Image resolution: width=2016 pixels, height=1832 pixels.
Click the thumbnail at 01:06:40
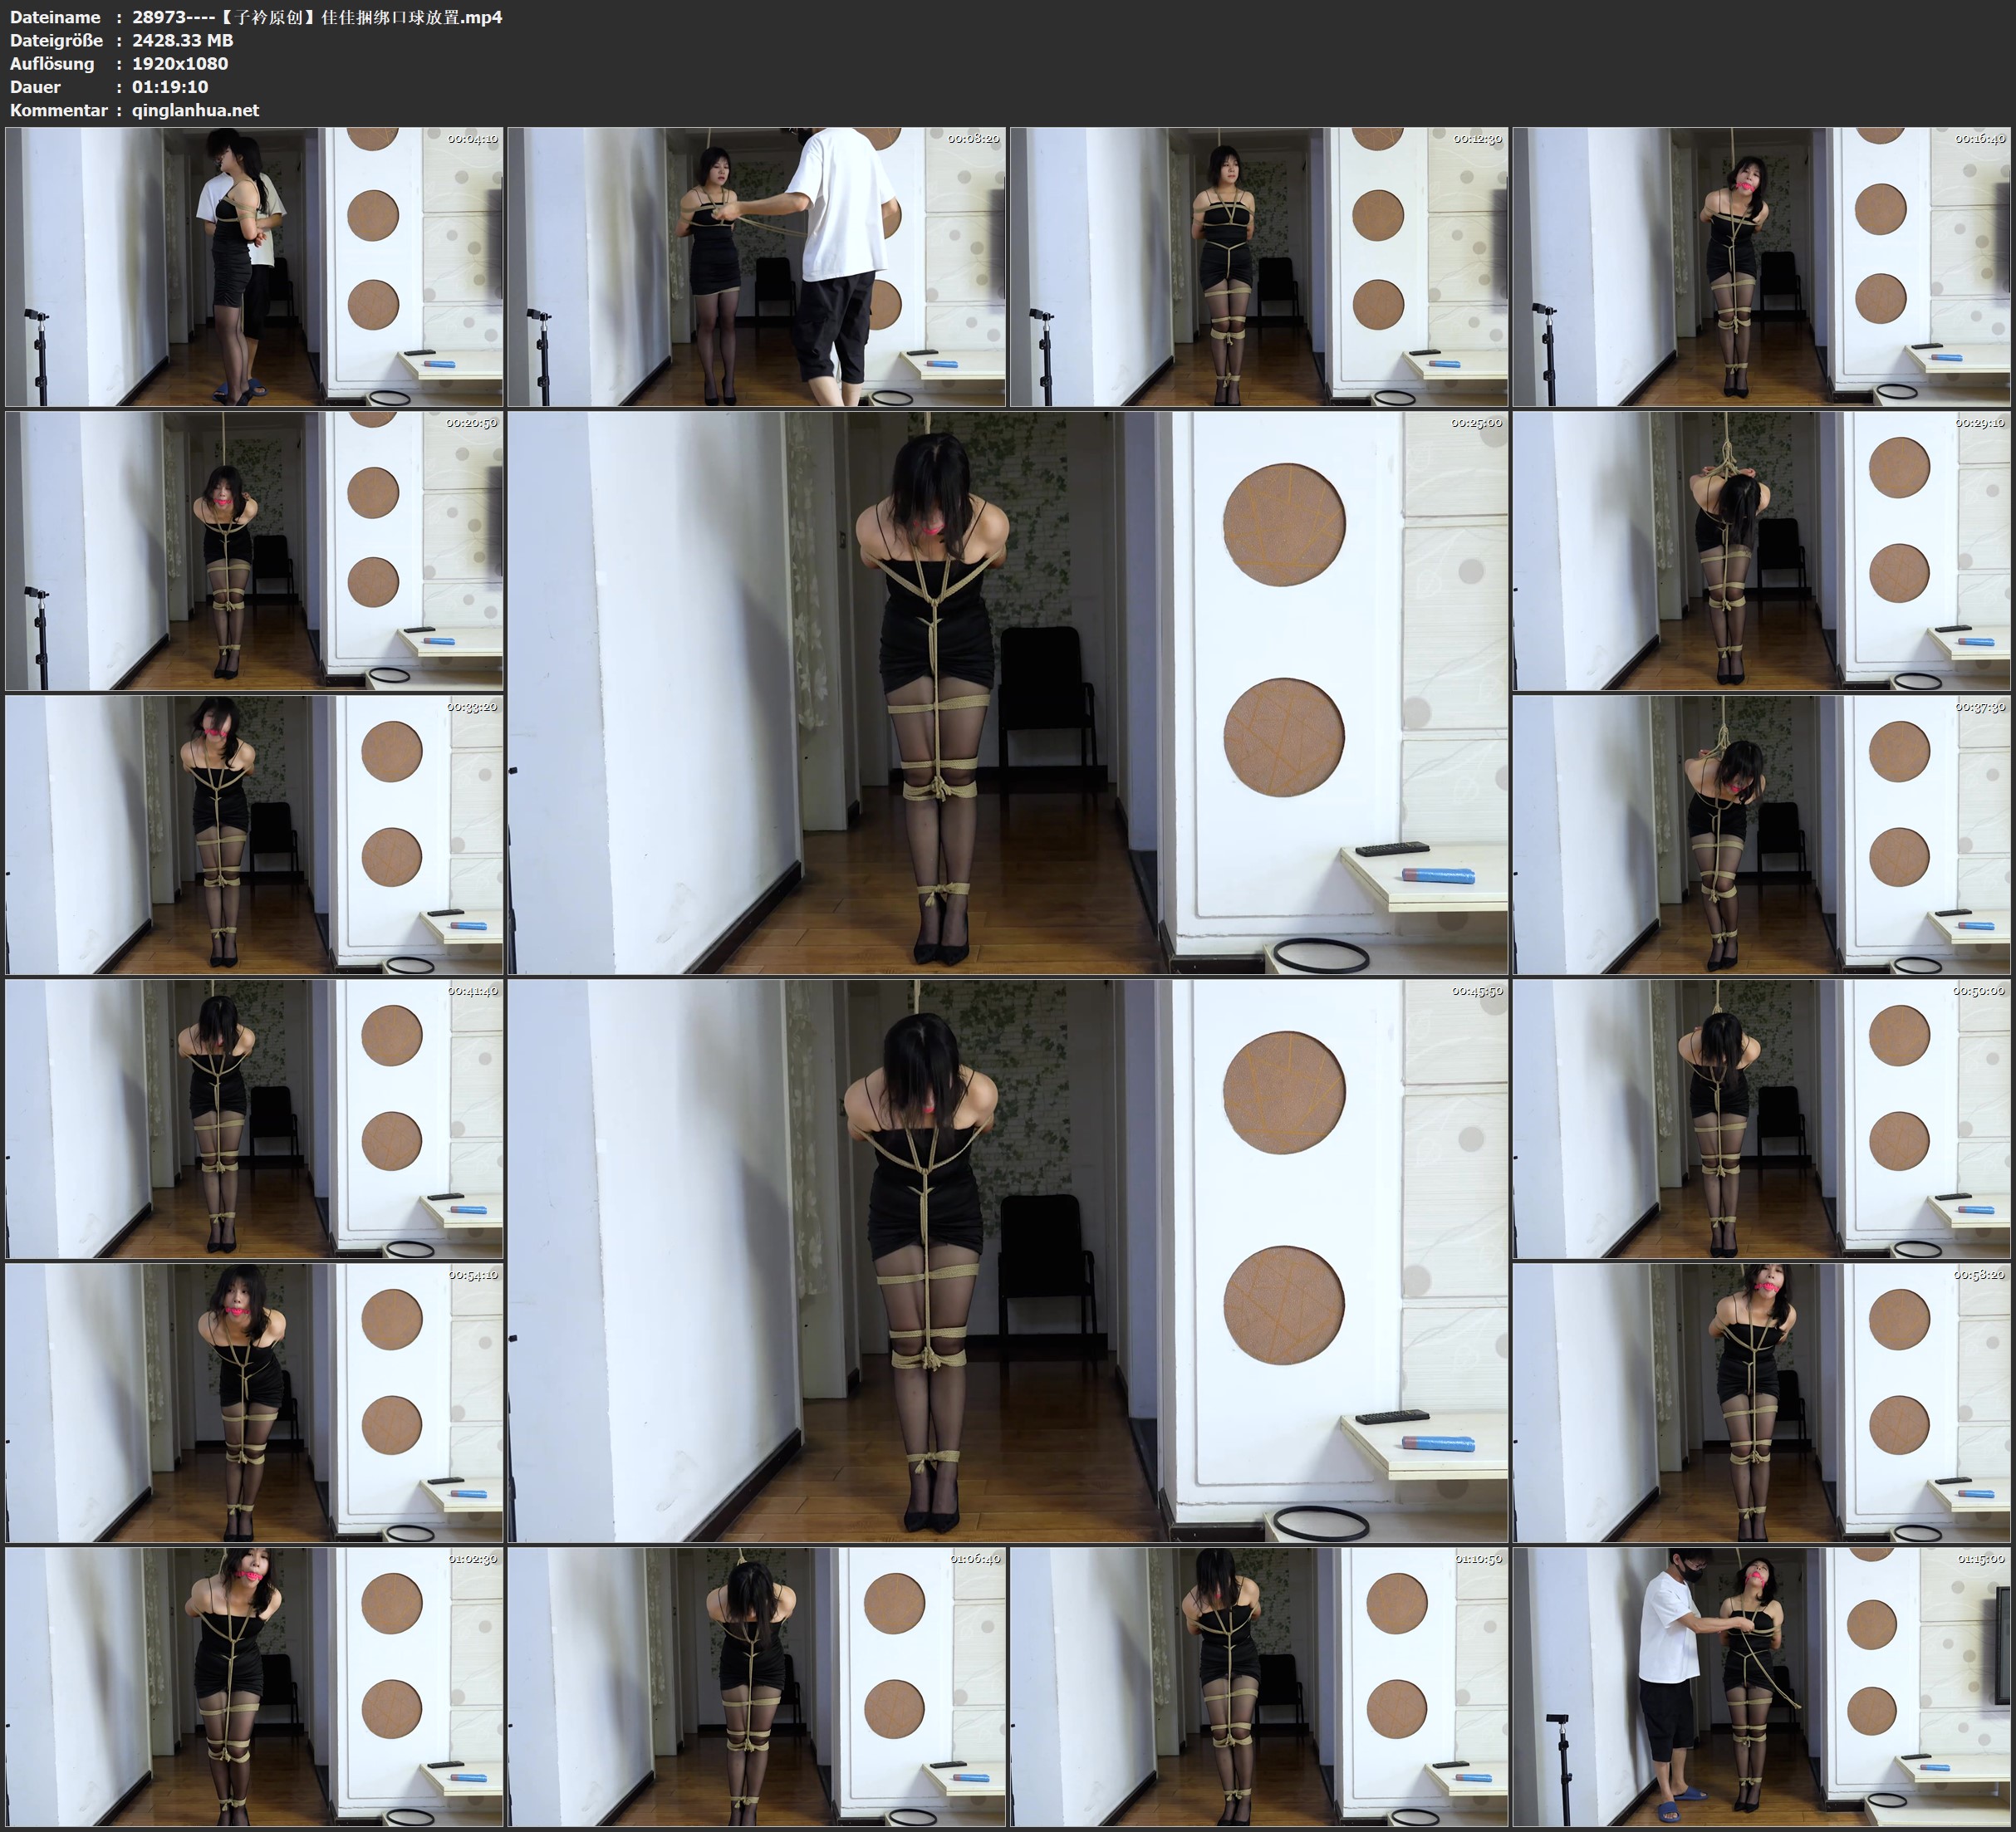[x=757, y=1686]
